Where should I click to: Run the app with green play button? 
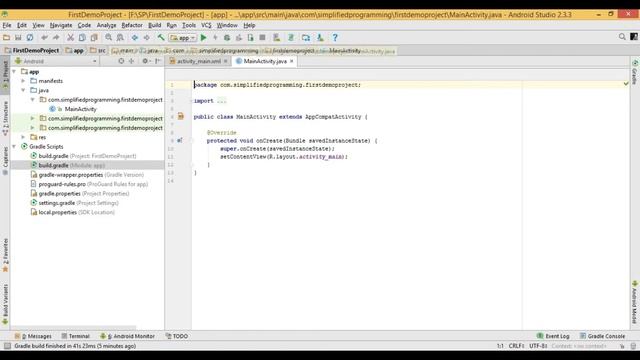pos(203,38)
